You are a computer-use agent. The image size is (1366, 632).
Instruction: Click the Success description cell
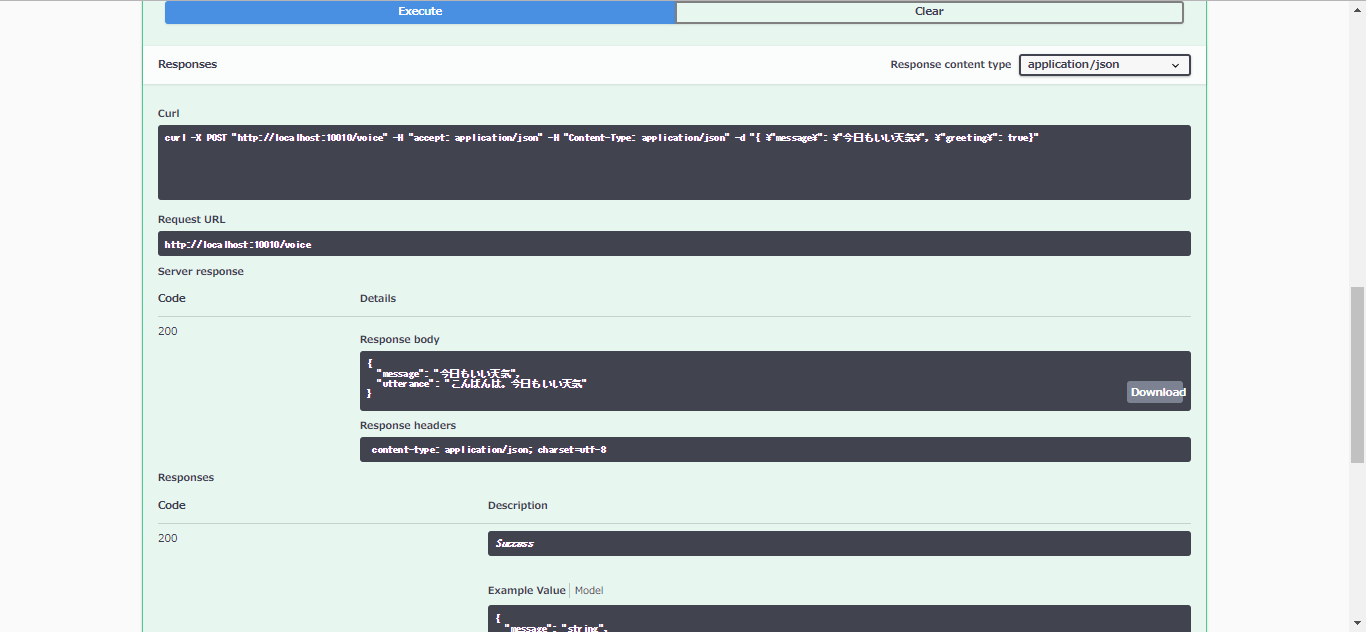[838, 543]
